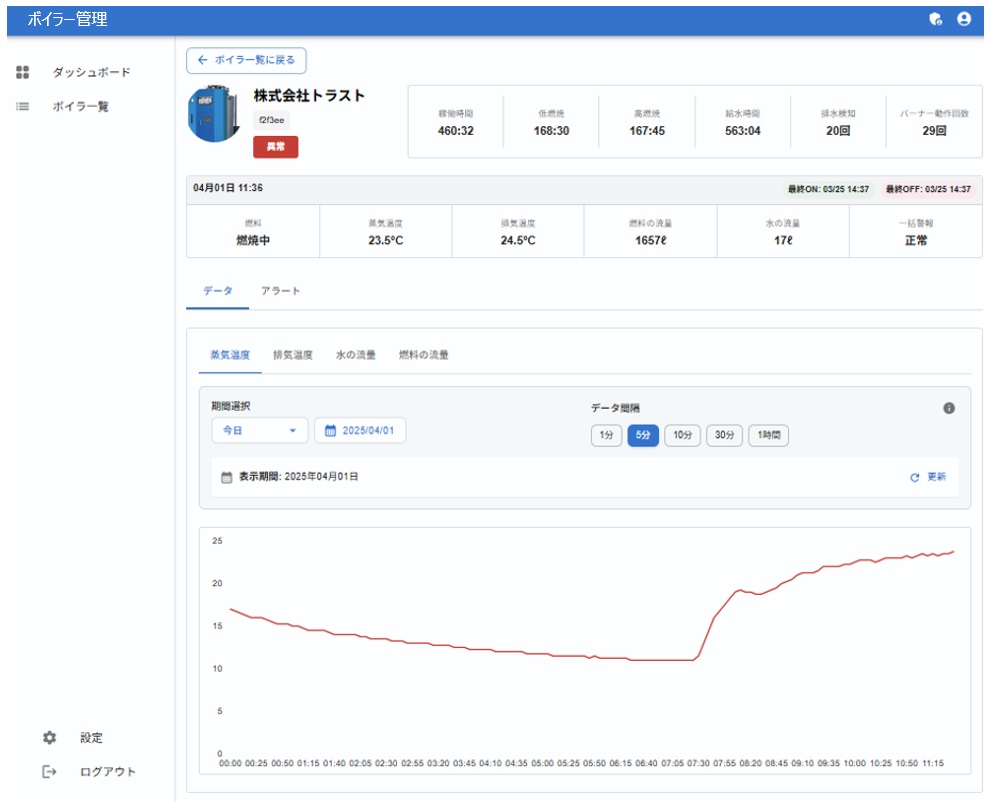Open the 今日 period dropdown

pyautogui.click(x=260, y=431)
